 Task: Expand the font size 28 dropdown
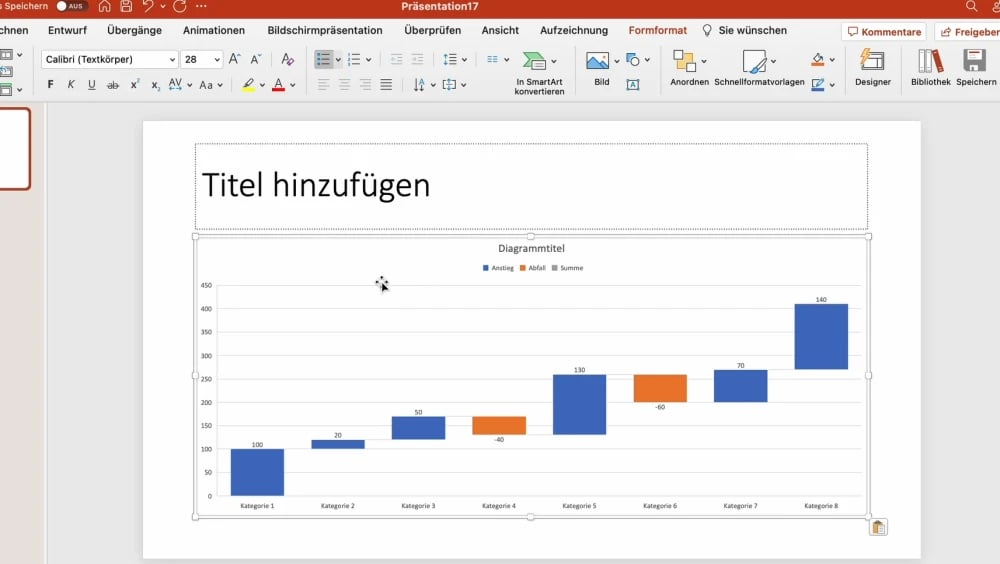click(x=216, y=60)
